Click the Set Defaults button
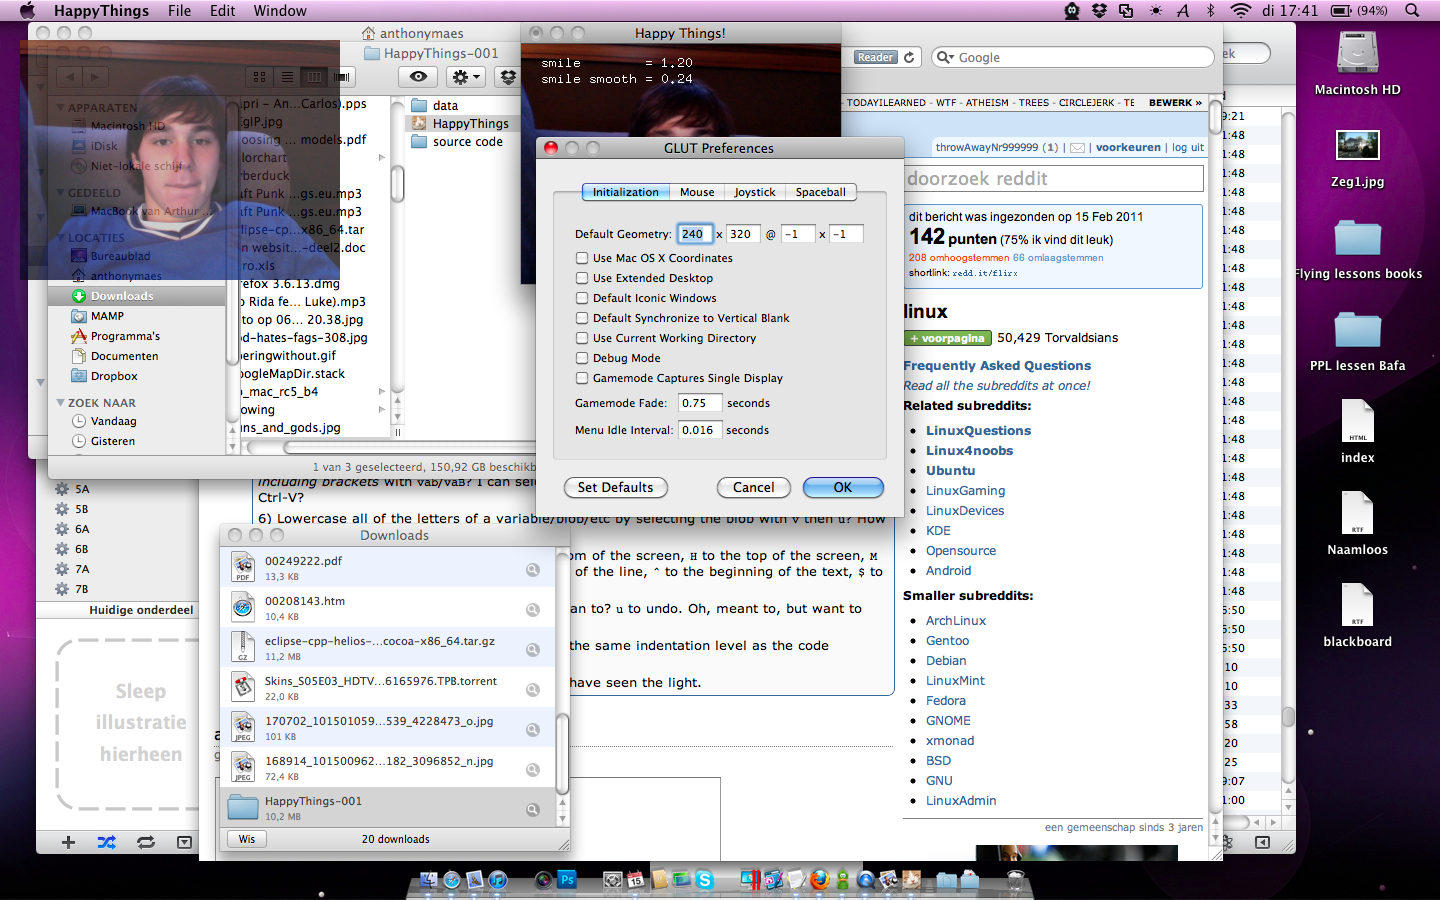 pos(615,487)
